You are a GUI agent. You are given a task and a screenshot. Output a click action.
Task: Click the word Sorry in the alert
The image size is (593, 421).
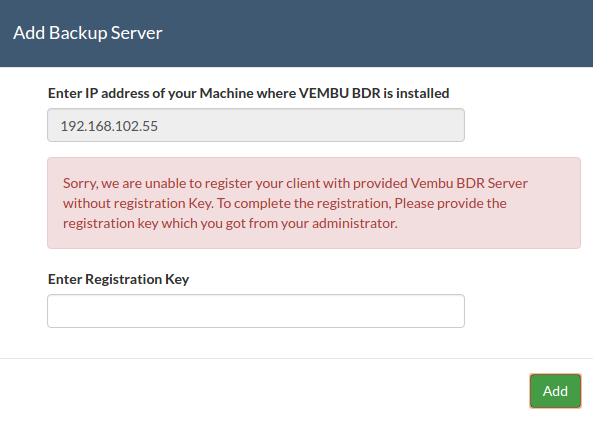coord(81,183)
